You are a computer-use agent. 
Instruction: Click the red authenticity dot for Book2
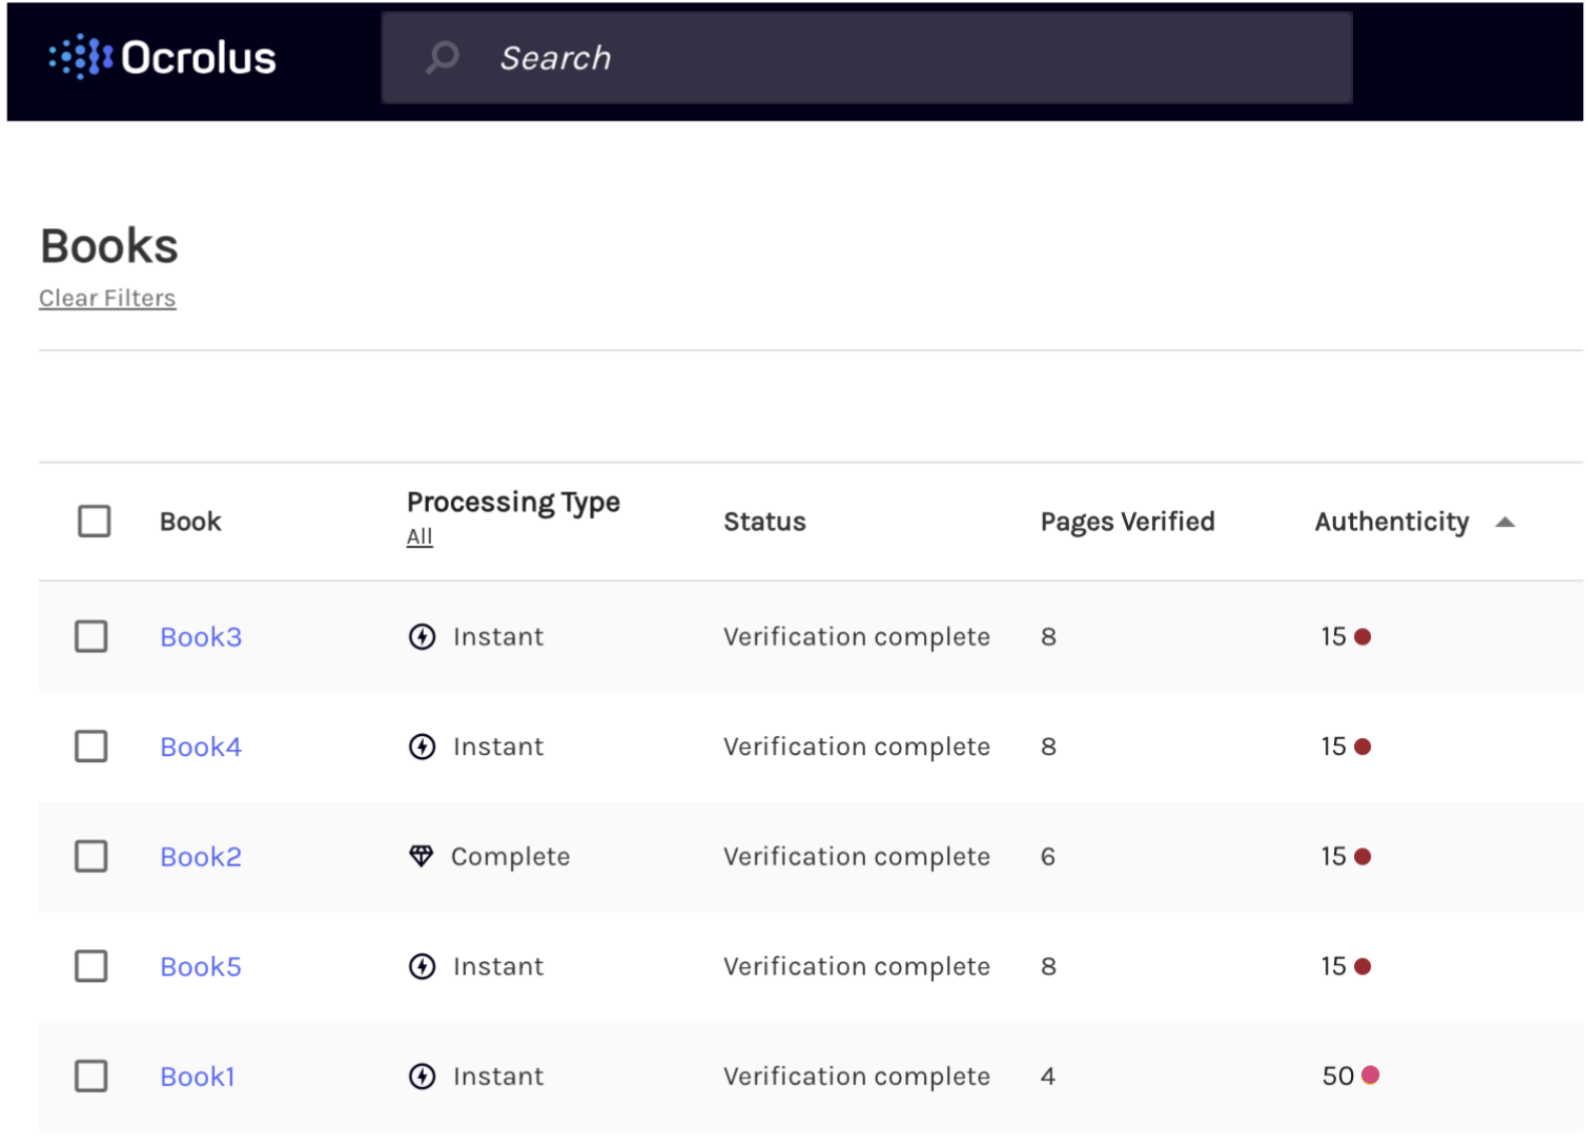pyautogui.click(x=1362, y=857)
